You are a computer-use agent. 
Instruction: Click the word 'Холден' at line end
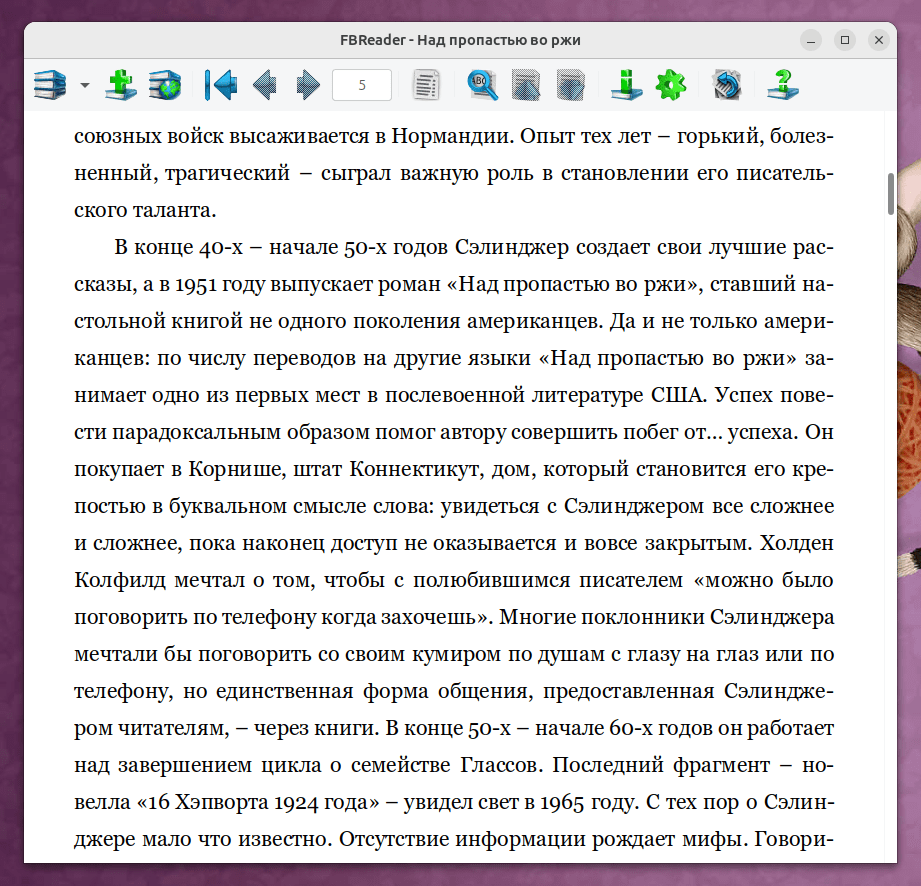[x=796, y=543]
